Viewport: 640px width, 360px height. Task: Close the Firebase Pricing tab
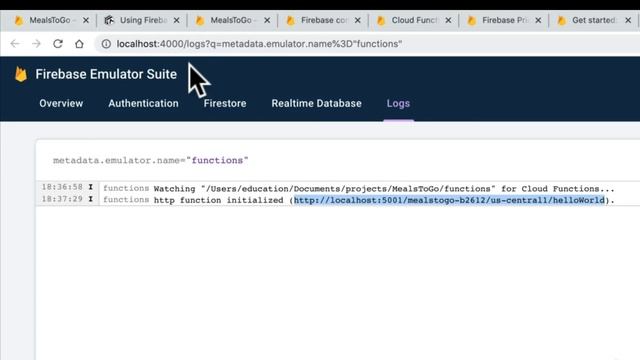[538, 20]
